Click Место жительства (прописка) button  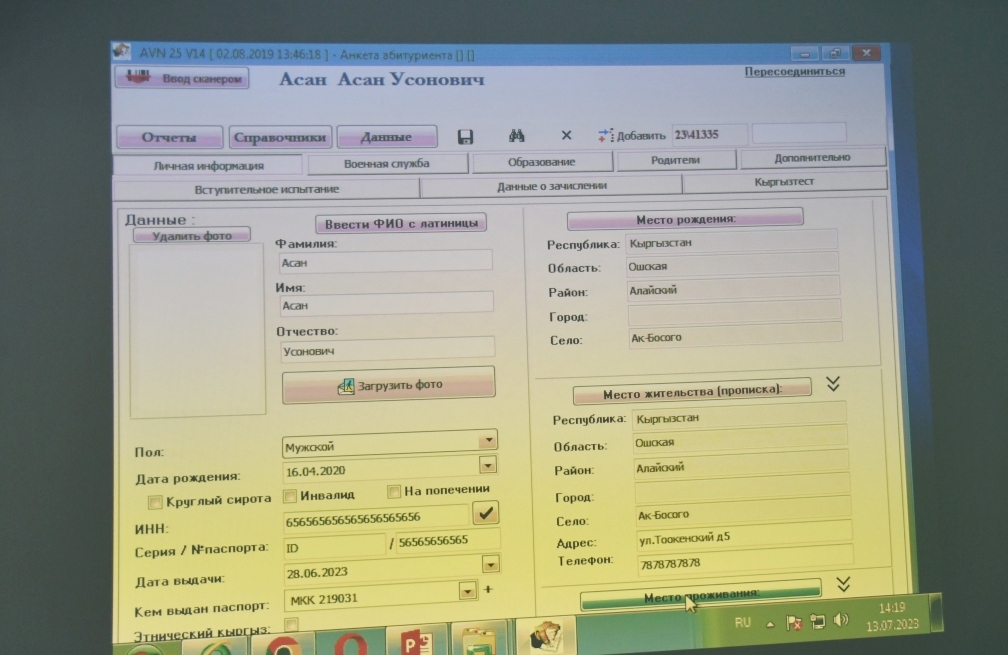692,392
